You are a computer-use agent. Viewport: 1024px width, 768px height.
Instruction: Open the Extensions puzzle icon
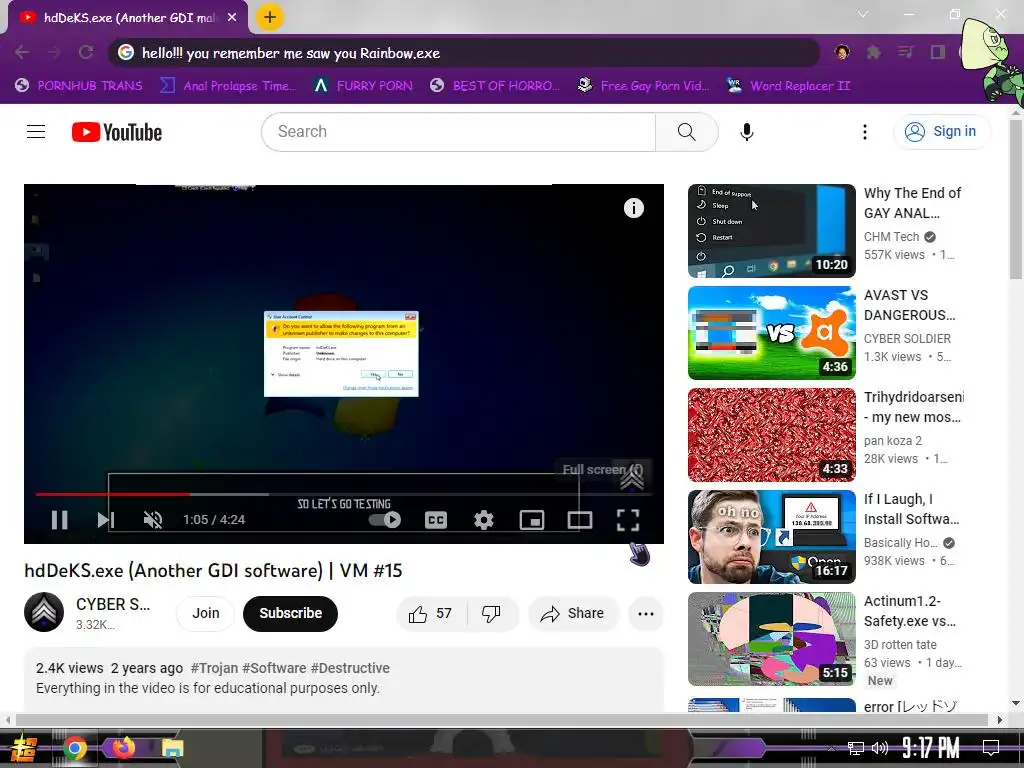pyautogui.click(x=874, y=52)
